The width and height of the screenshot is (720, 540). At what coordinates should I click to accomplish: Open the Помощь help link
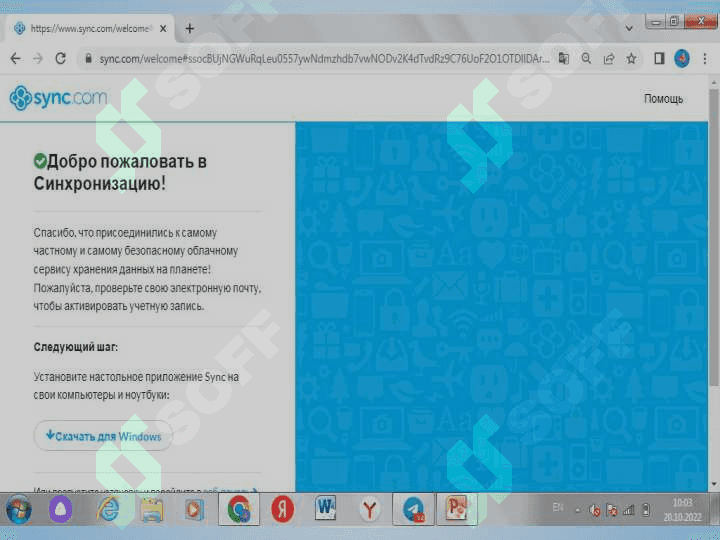(663, 99)
